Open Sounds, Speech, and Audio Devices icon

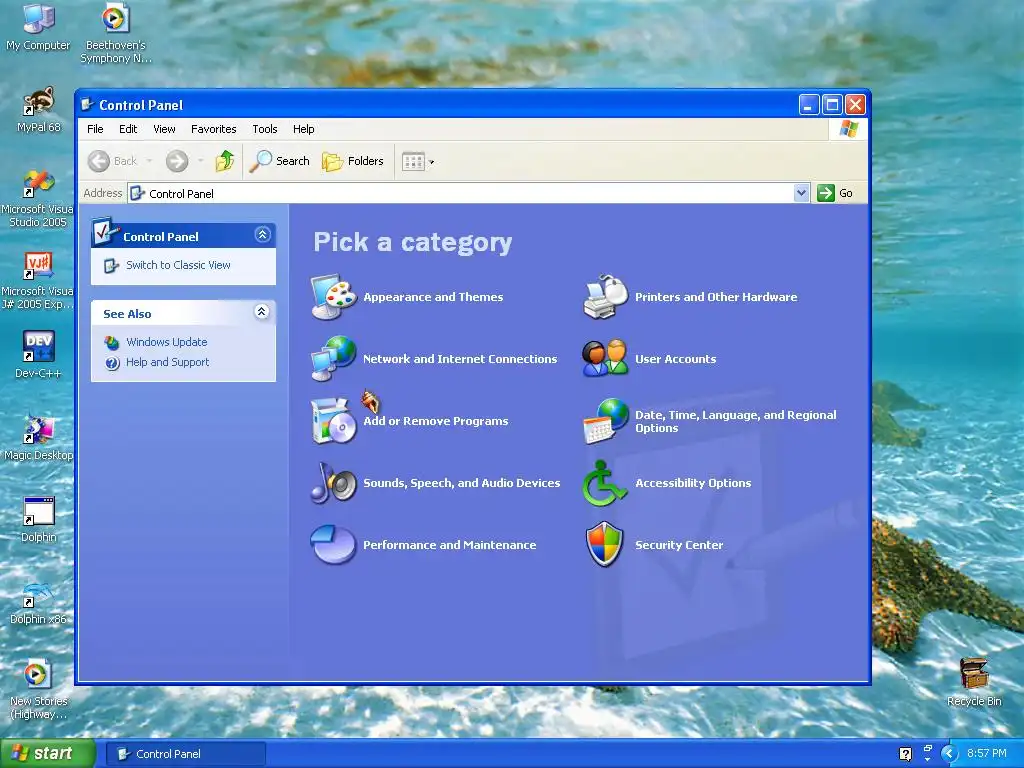point(334,483)
